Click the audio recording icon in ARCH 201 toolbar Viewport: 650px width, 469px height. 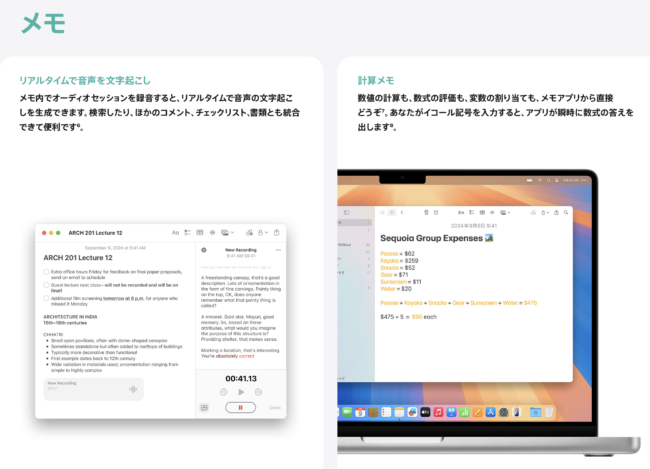coord(214,232)
